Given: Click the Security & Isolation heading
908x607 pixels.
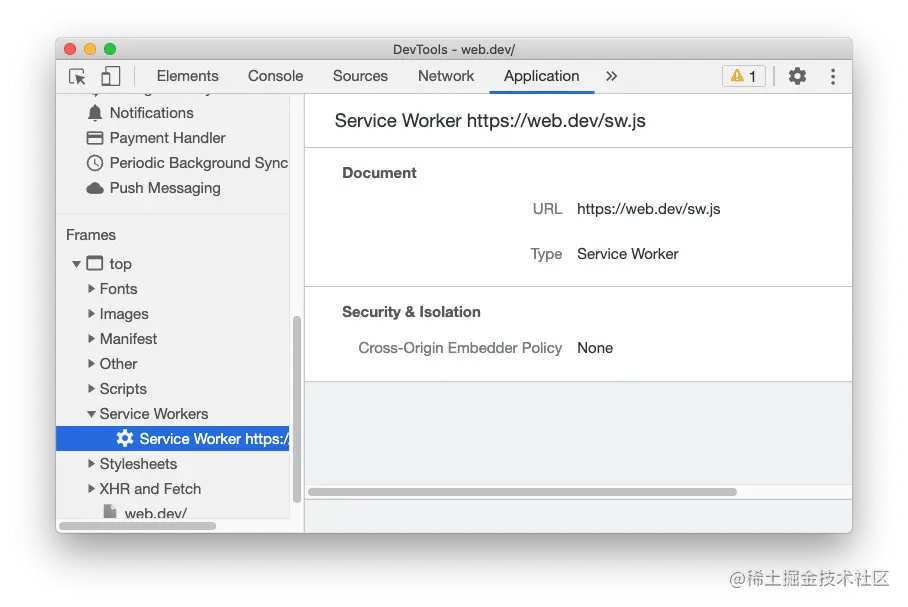Looking at the screenshot, I should [x=411, y=312].
